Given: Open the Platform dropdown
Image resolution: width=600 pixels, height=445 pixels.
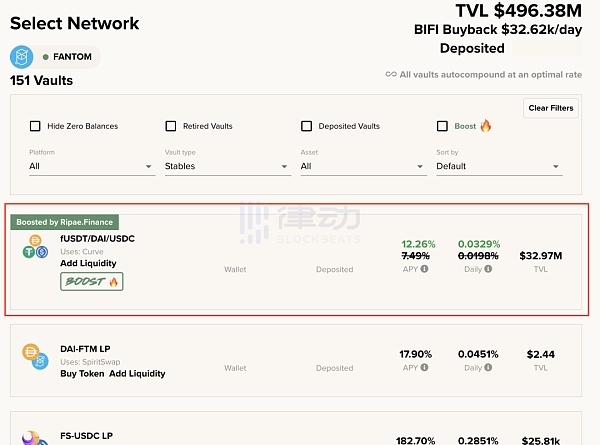Looking at the screenshot, I should 90,166.
